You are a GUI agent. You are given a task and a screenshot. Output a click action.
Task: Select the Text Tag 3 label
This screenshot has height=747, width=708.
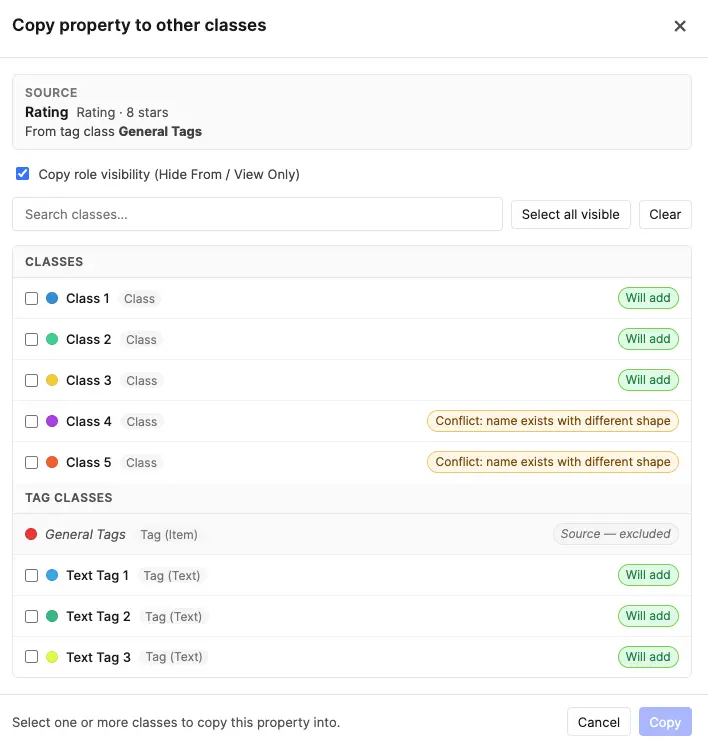(98, 657)
